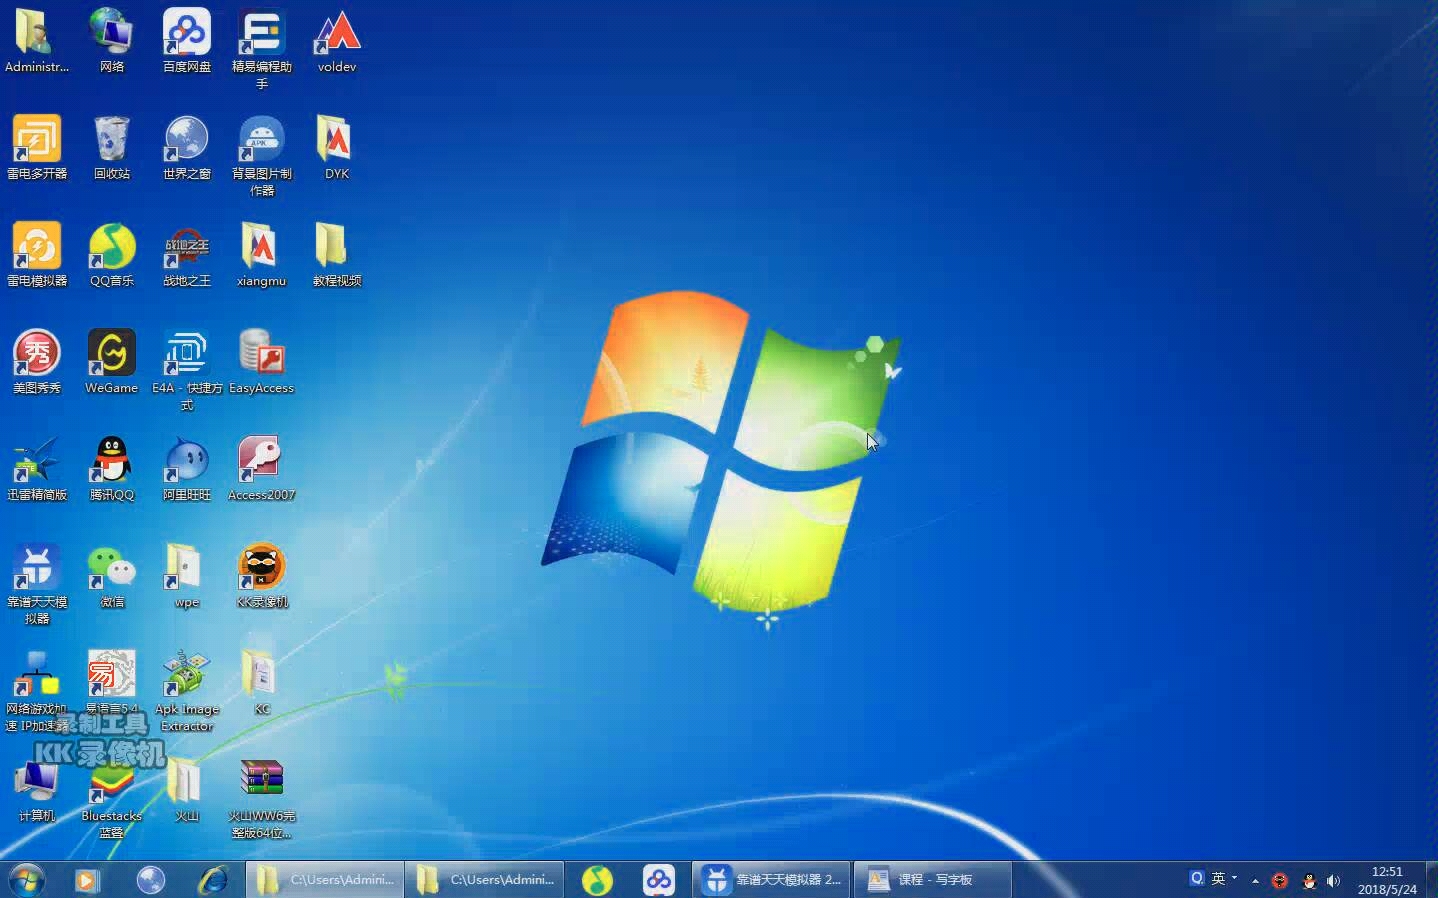Image resolution: width=1438 pixels, height=898 pixels.
Task: Select the WeGame desktop shortcut
Action: [x=112, y=362]
